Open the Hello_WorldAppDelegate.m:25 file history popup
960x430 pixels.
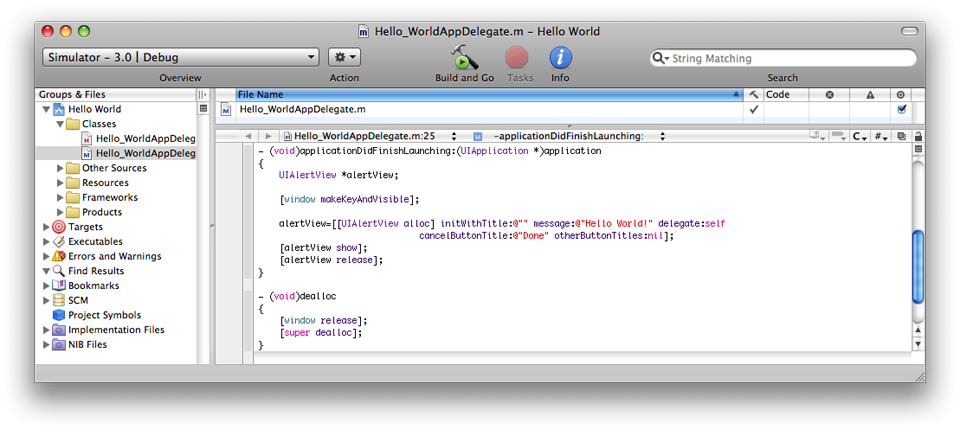[370, 136]
